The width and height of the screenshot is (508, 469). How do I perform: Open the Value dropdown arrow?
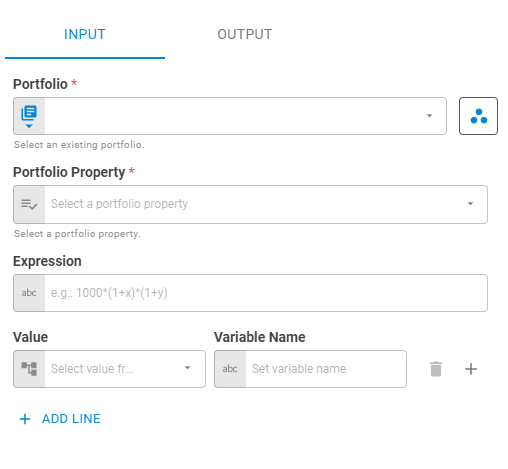[x=188, y=368]
